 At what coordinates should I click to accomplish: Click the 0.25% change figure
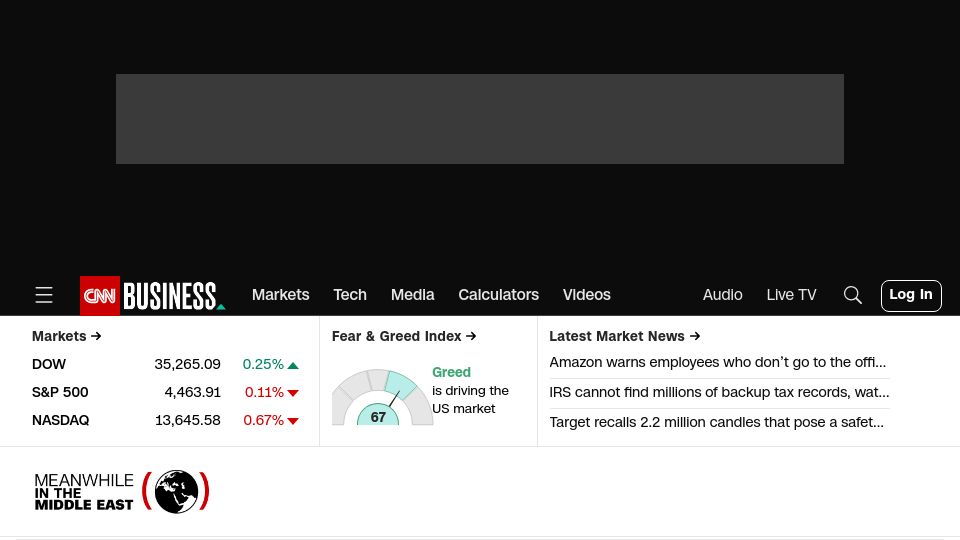pyautogui.click(x=263, y=364)
